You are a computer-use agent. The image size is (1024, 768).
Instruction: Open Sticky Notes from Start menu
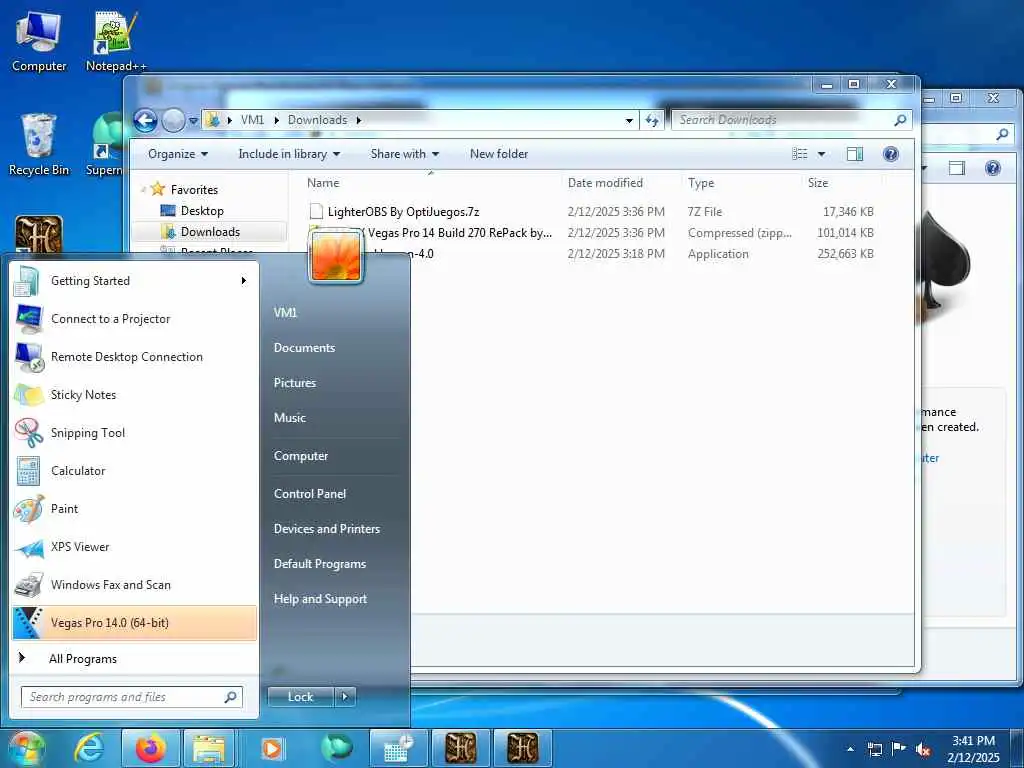click(135, 395)
